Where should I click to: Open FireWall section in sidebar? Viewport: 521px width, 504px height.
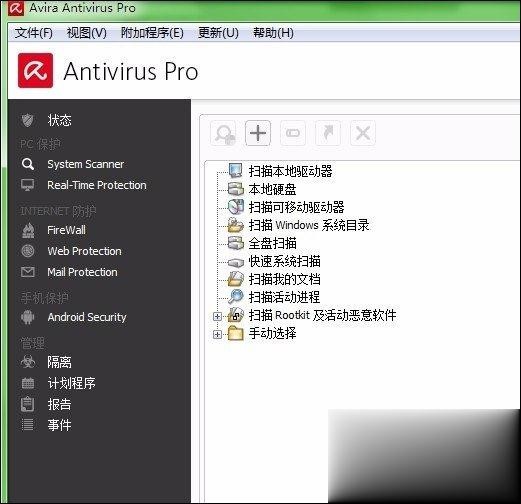click(x=66, y=230)
